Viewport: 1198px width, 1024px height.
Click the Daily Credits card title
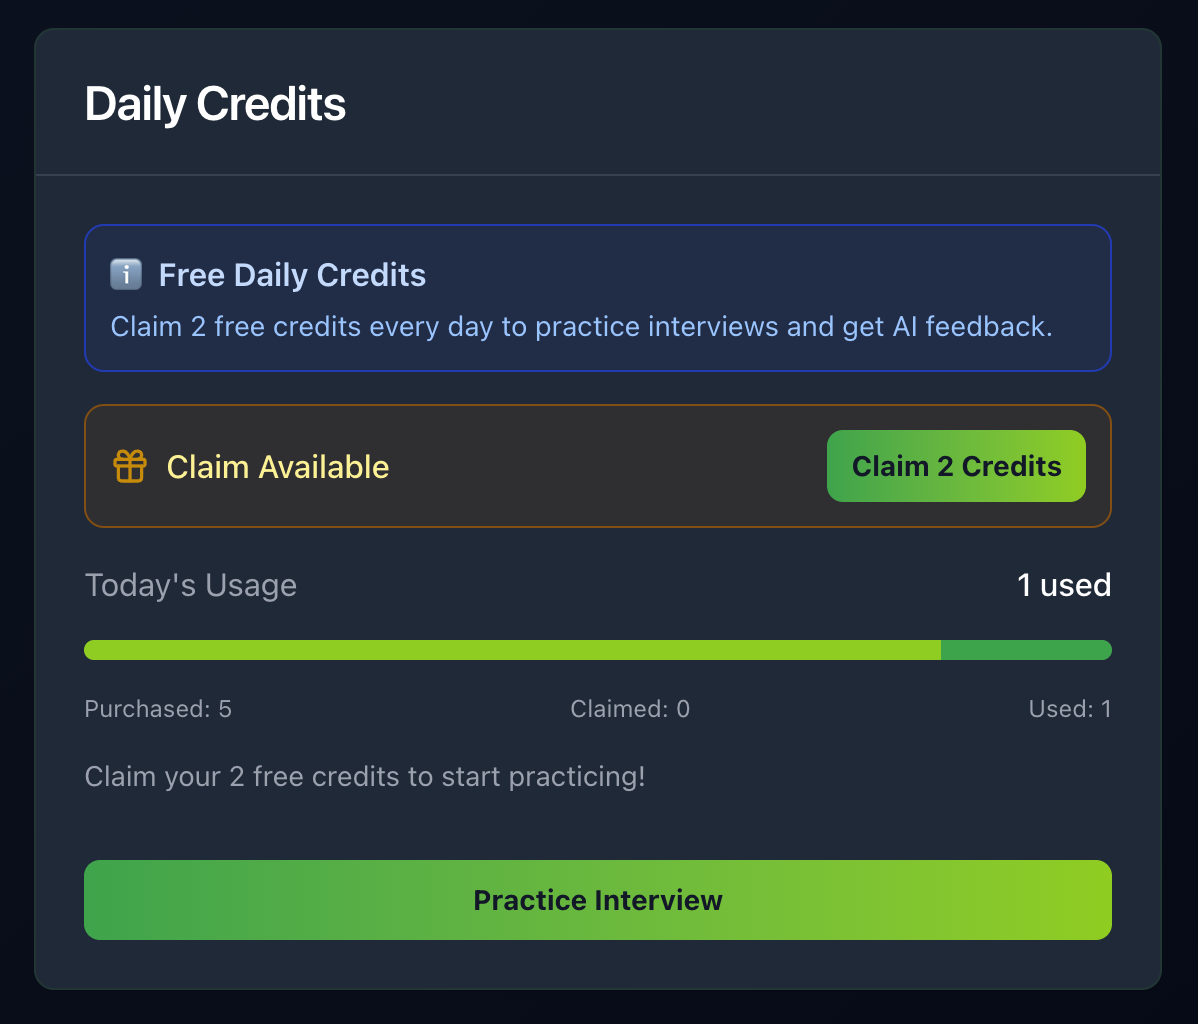click(215, 105)
